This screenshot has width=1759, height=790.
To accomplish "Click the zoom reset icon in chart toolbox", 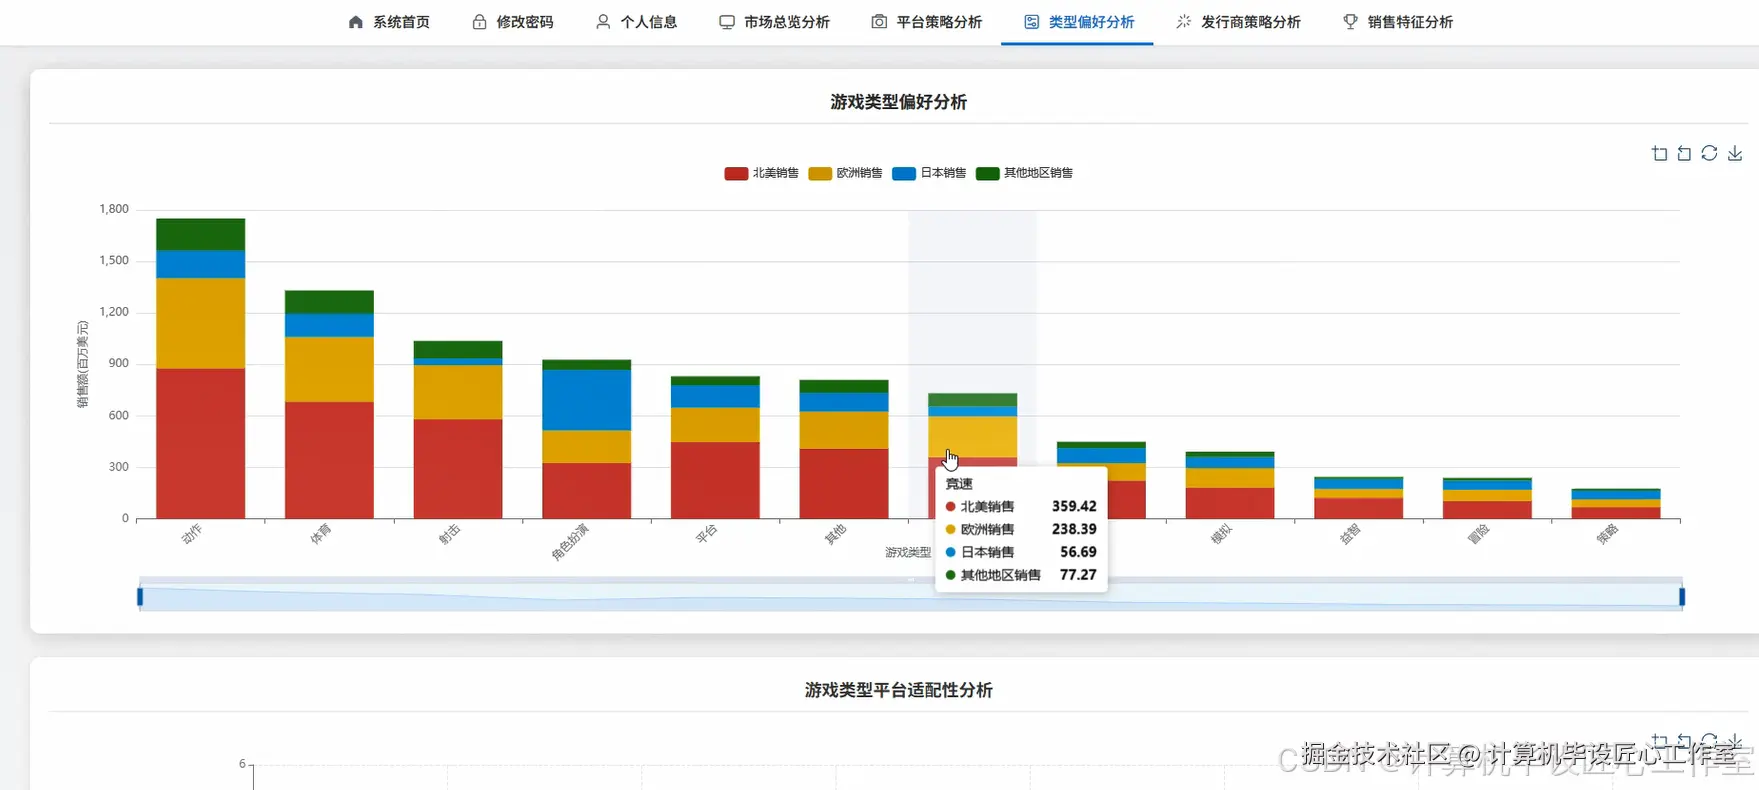I will pyautogui.click(x=1684, y=153).
